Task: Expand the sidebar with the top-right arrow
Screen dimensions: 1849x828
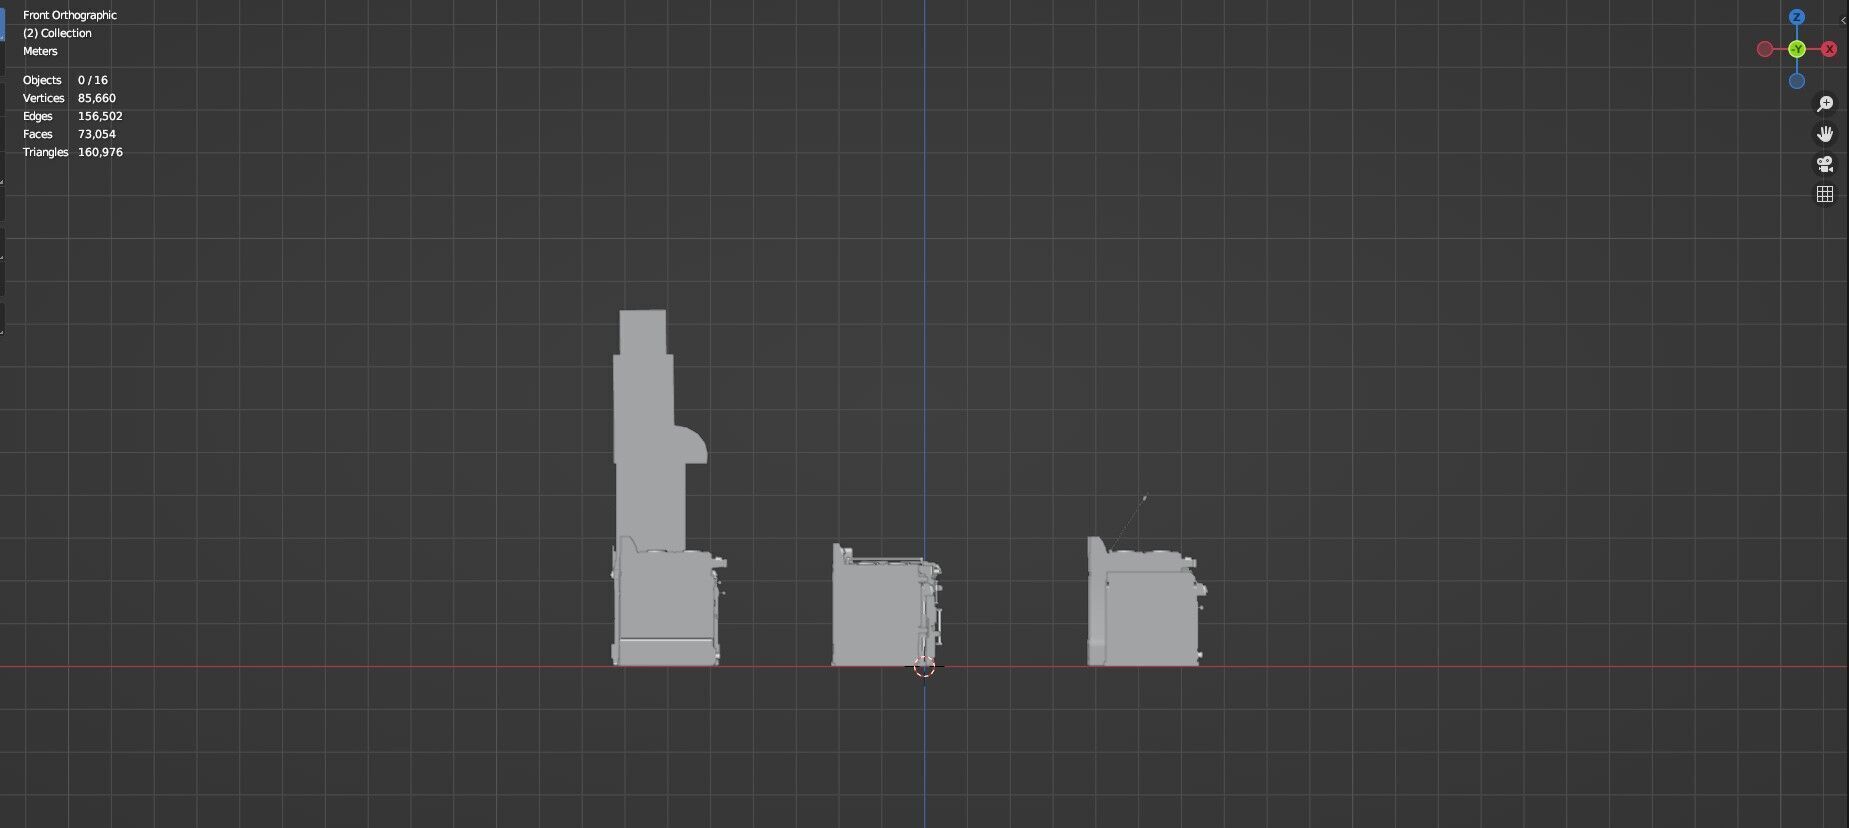Action: coord(1843,20)
